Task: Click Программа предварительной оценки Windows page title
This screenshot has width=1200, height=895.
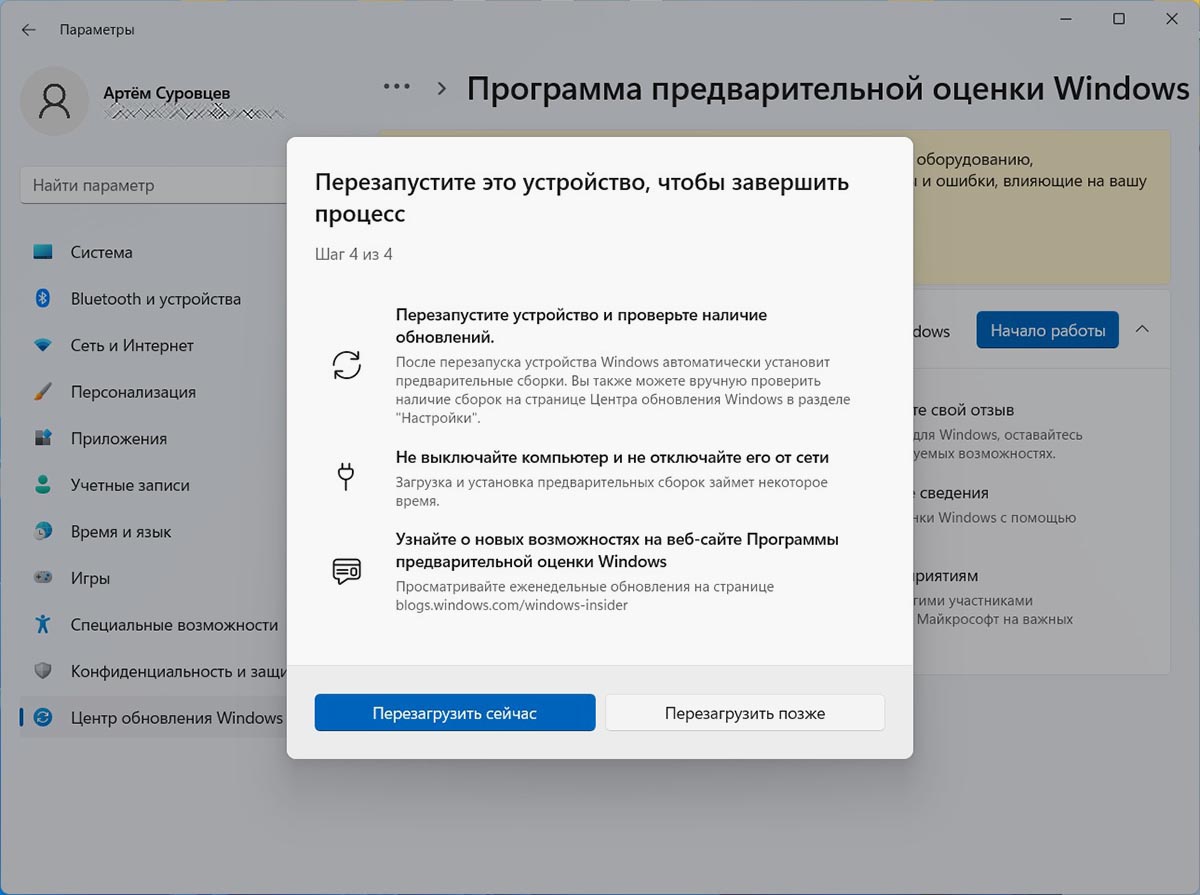Action: [828, 88]
